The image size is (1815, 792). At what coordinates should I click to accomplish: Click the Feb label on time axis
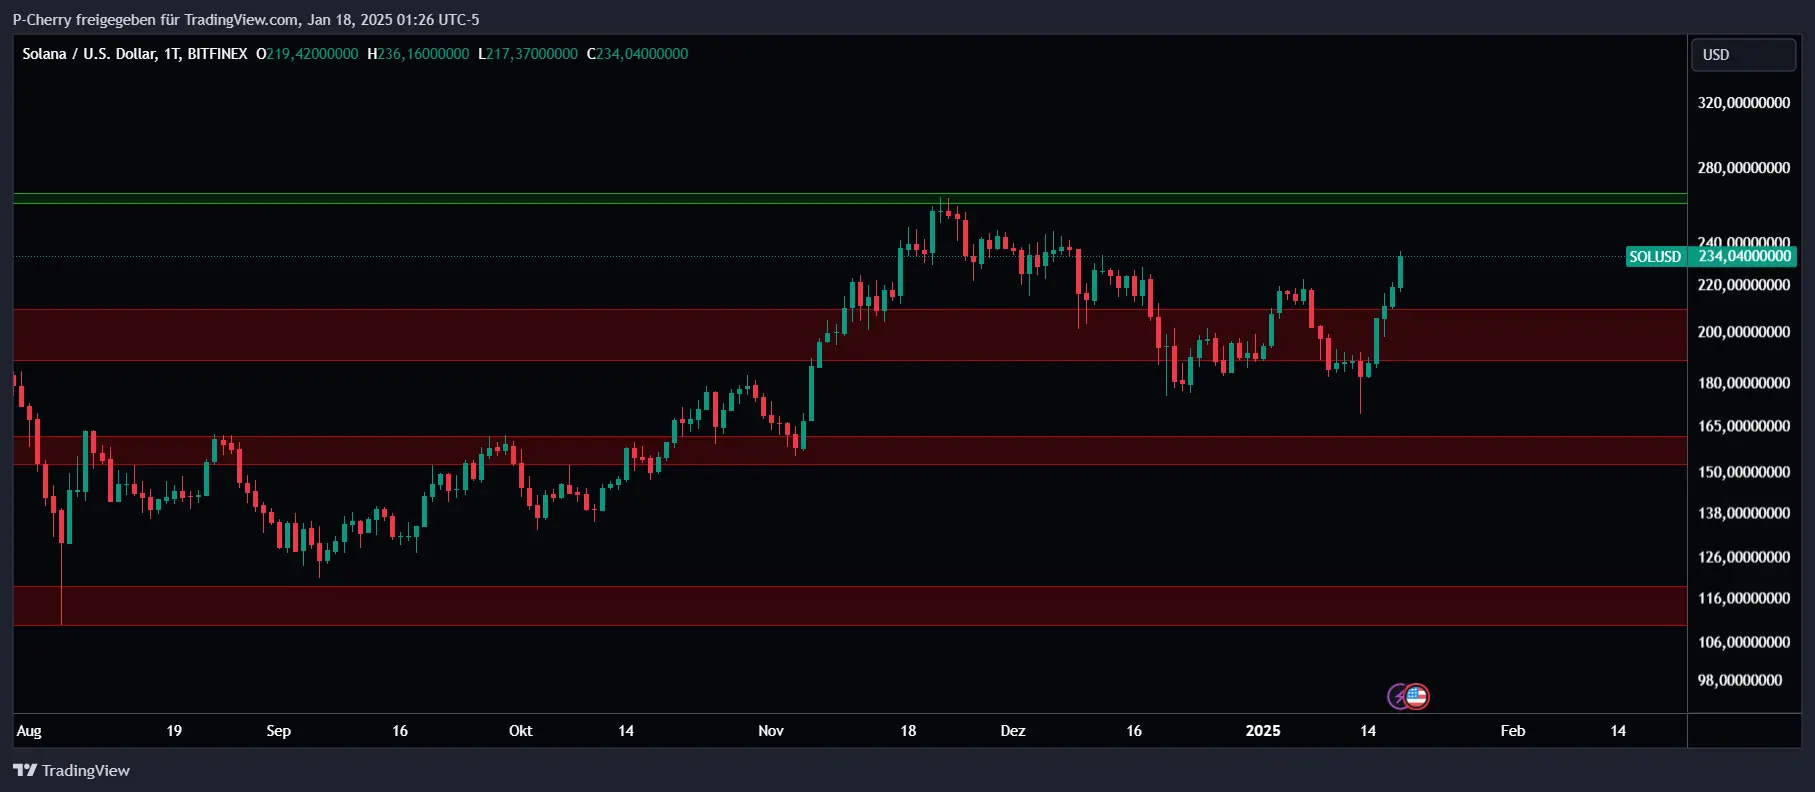1513,731
